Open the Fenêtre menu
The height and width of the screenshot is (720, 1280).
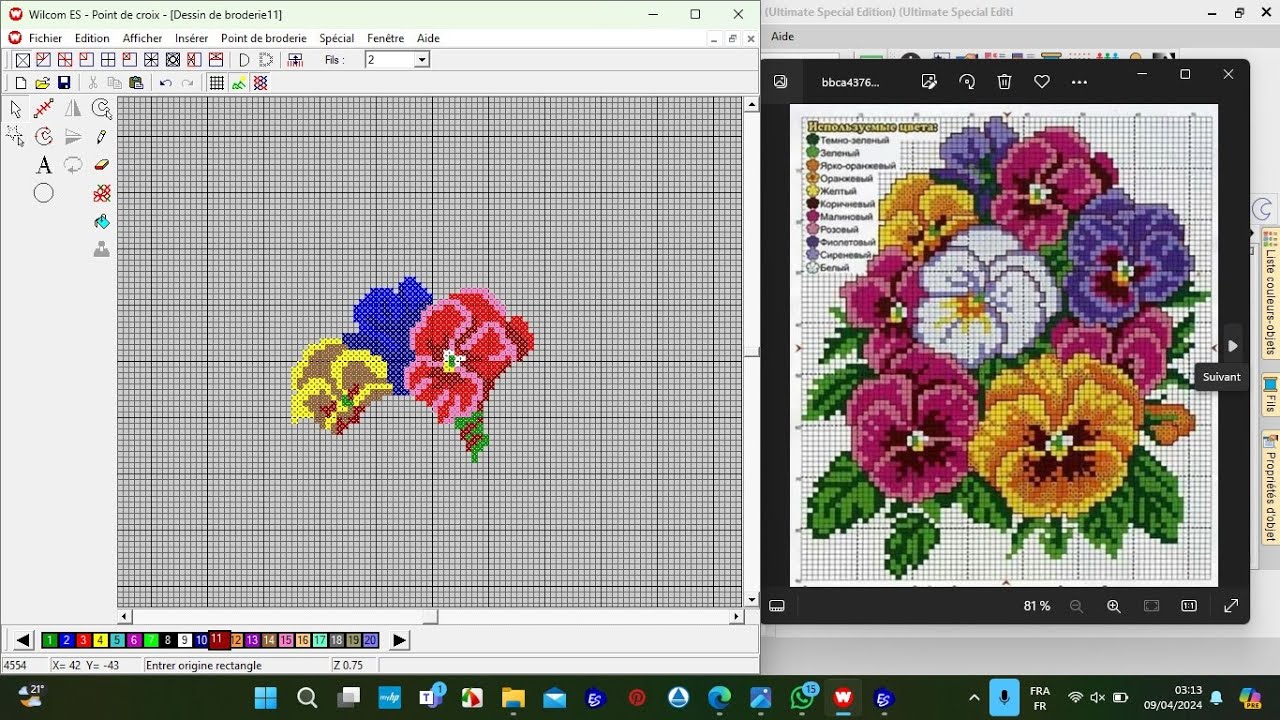[x=386, y=38]
